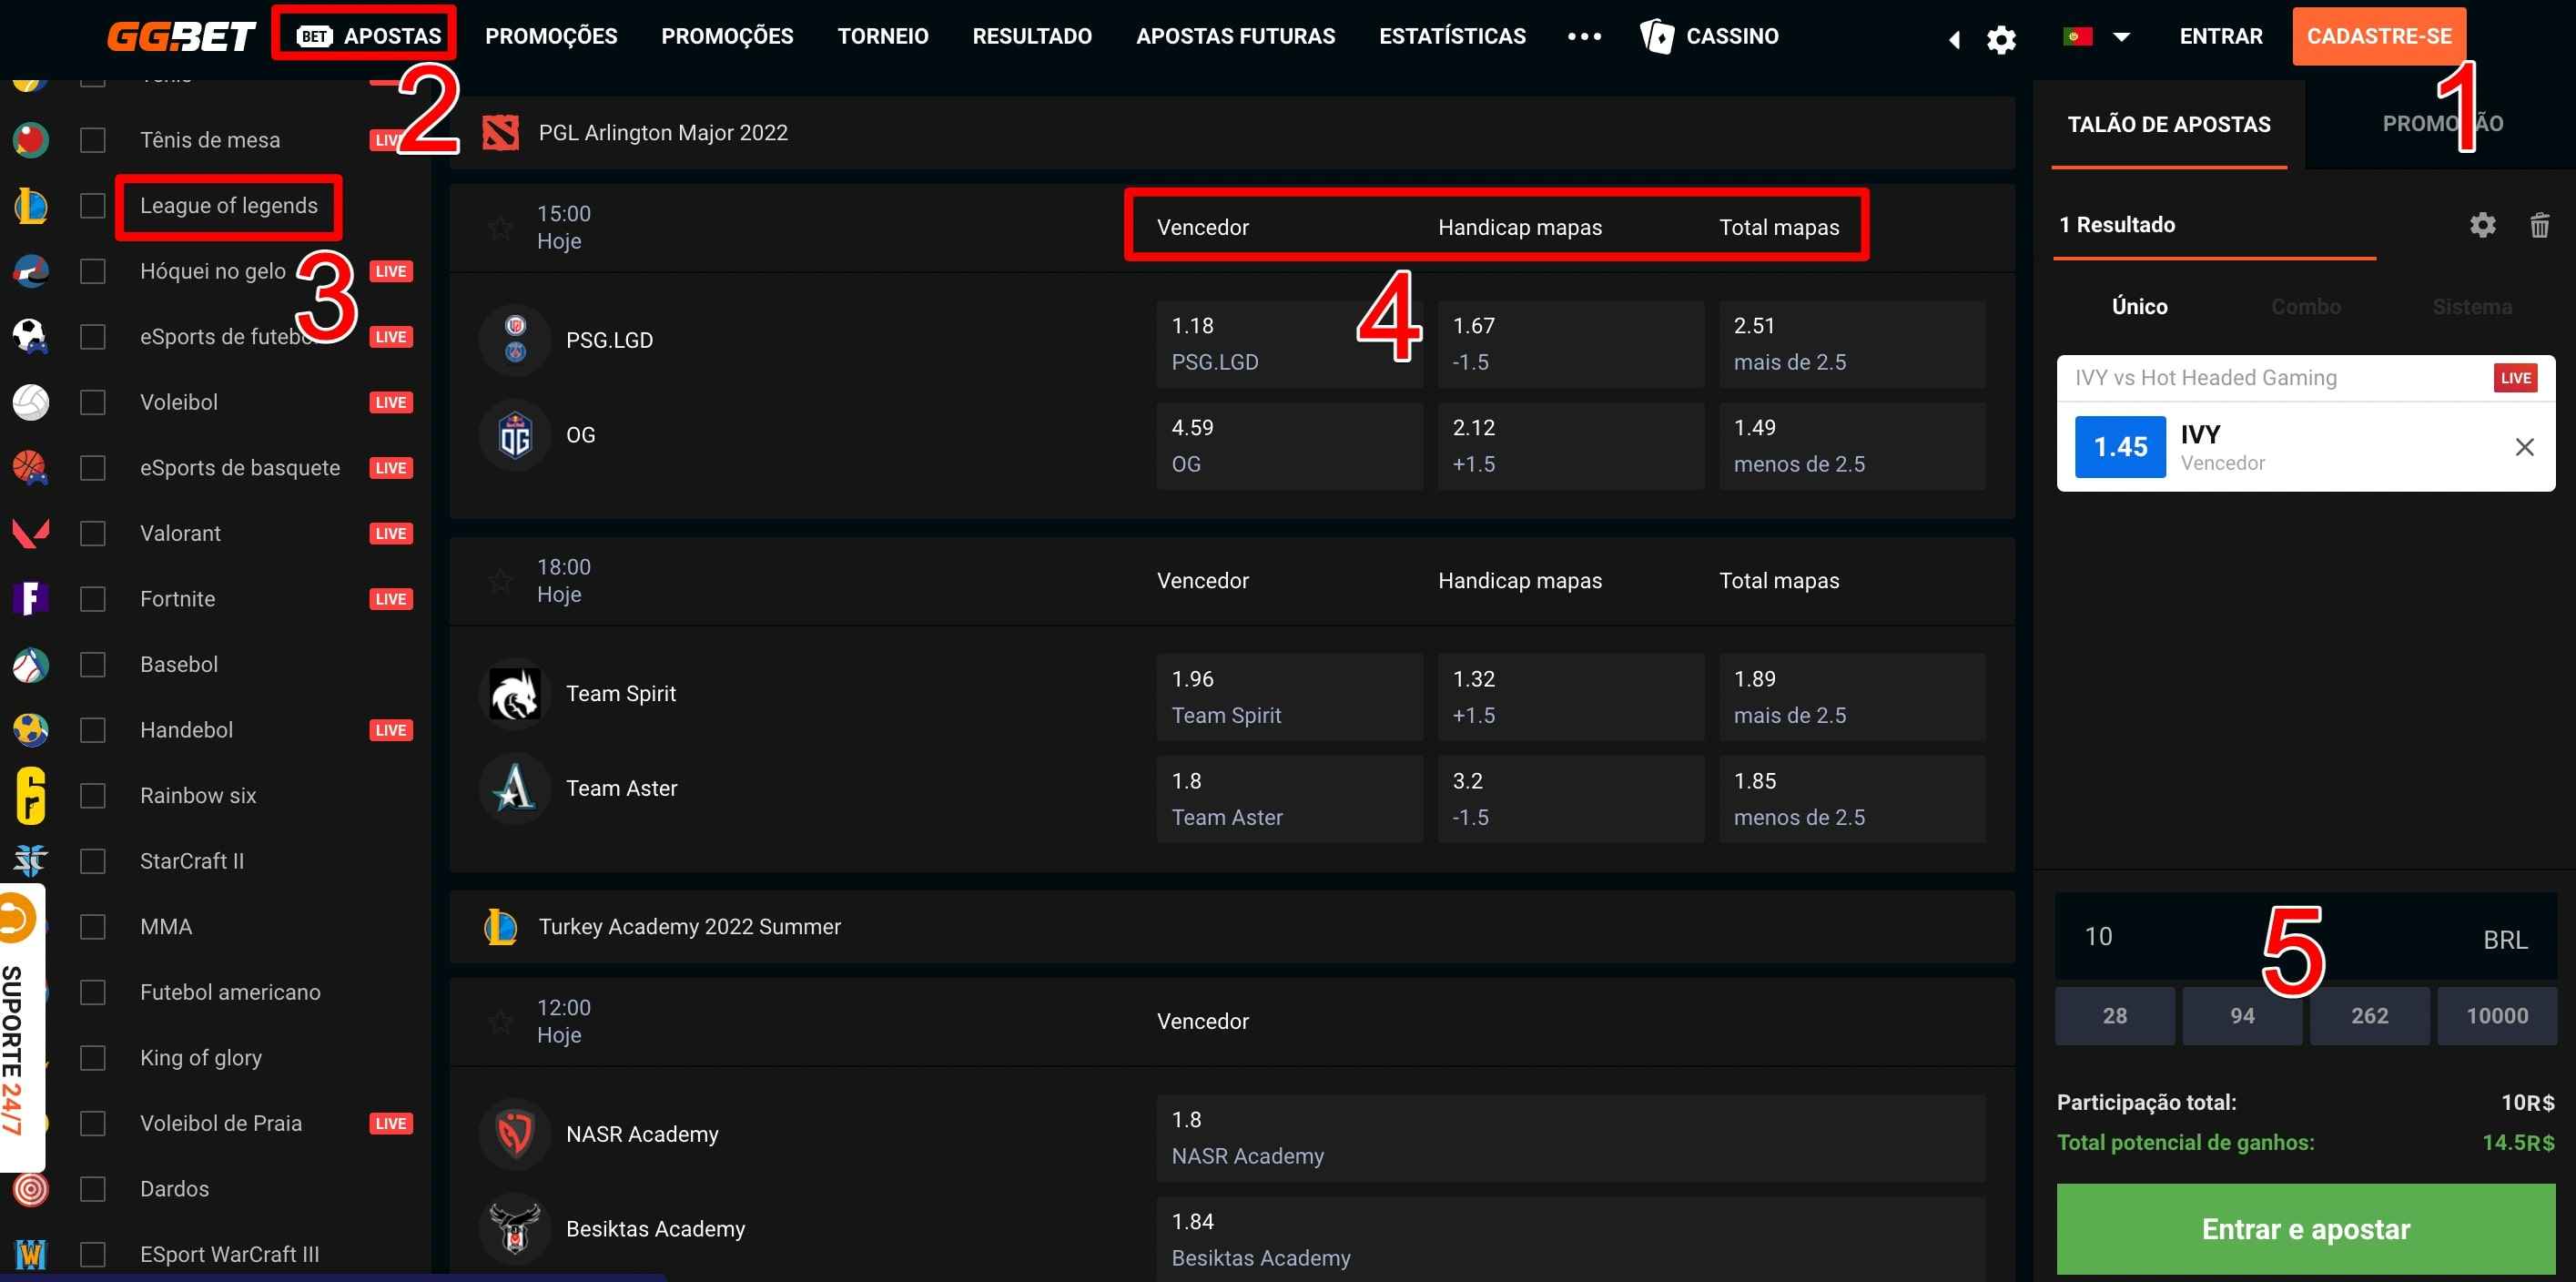
Task: Open the language flag dropdown
Action: (2097, 37)
